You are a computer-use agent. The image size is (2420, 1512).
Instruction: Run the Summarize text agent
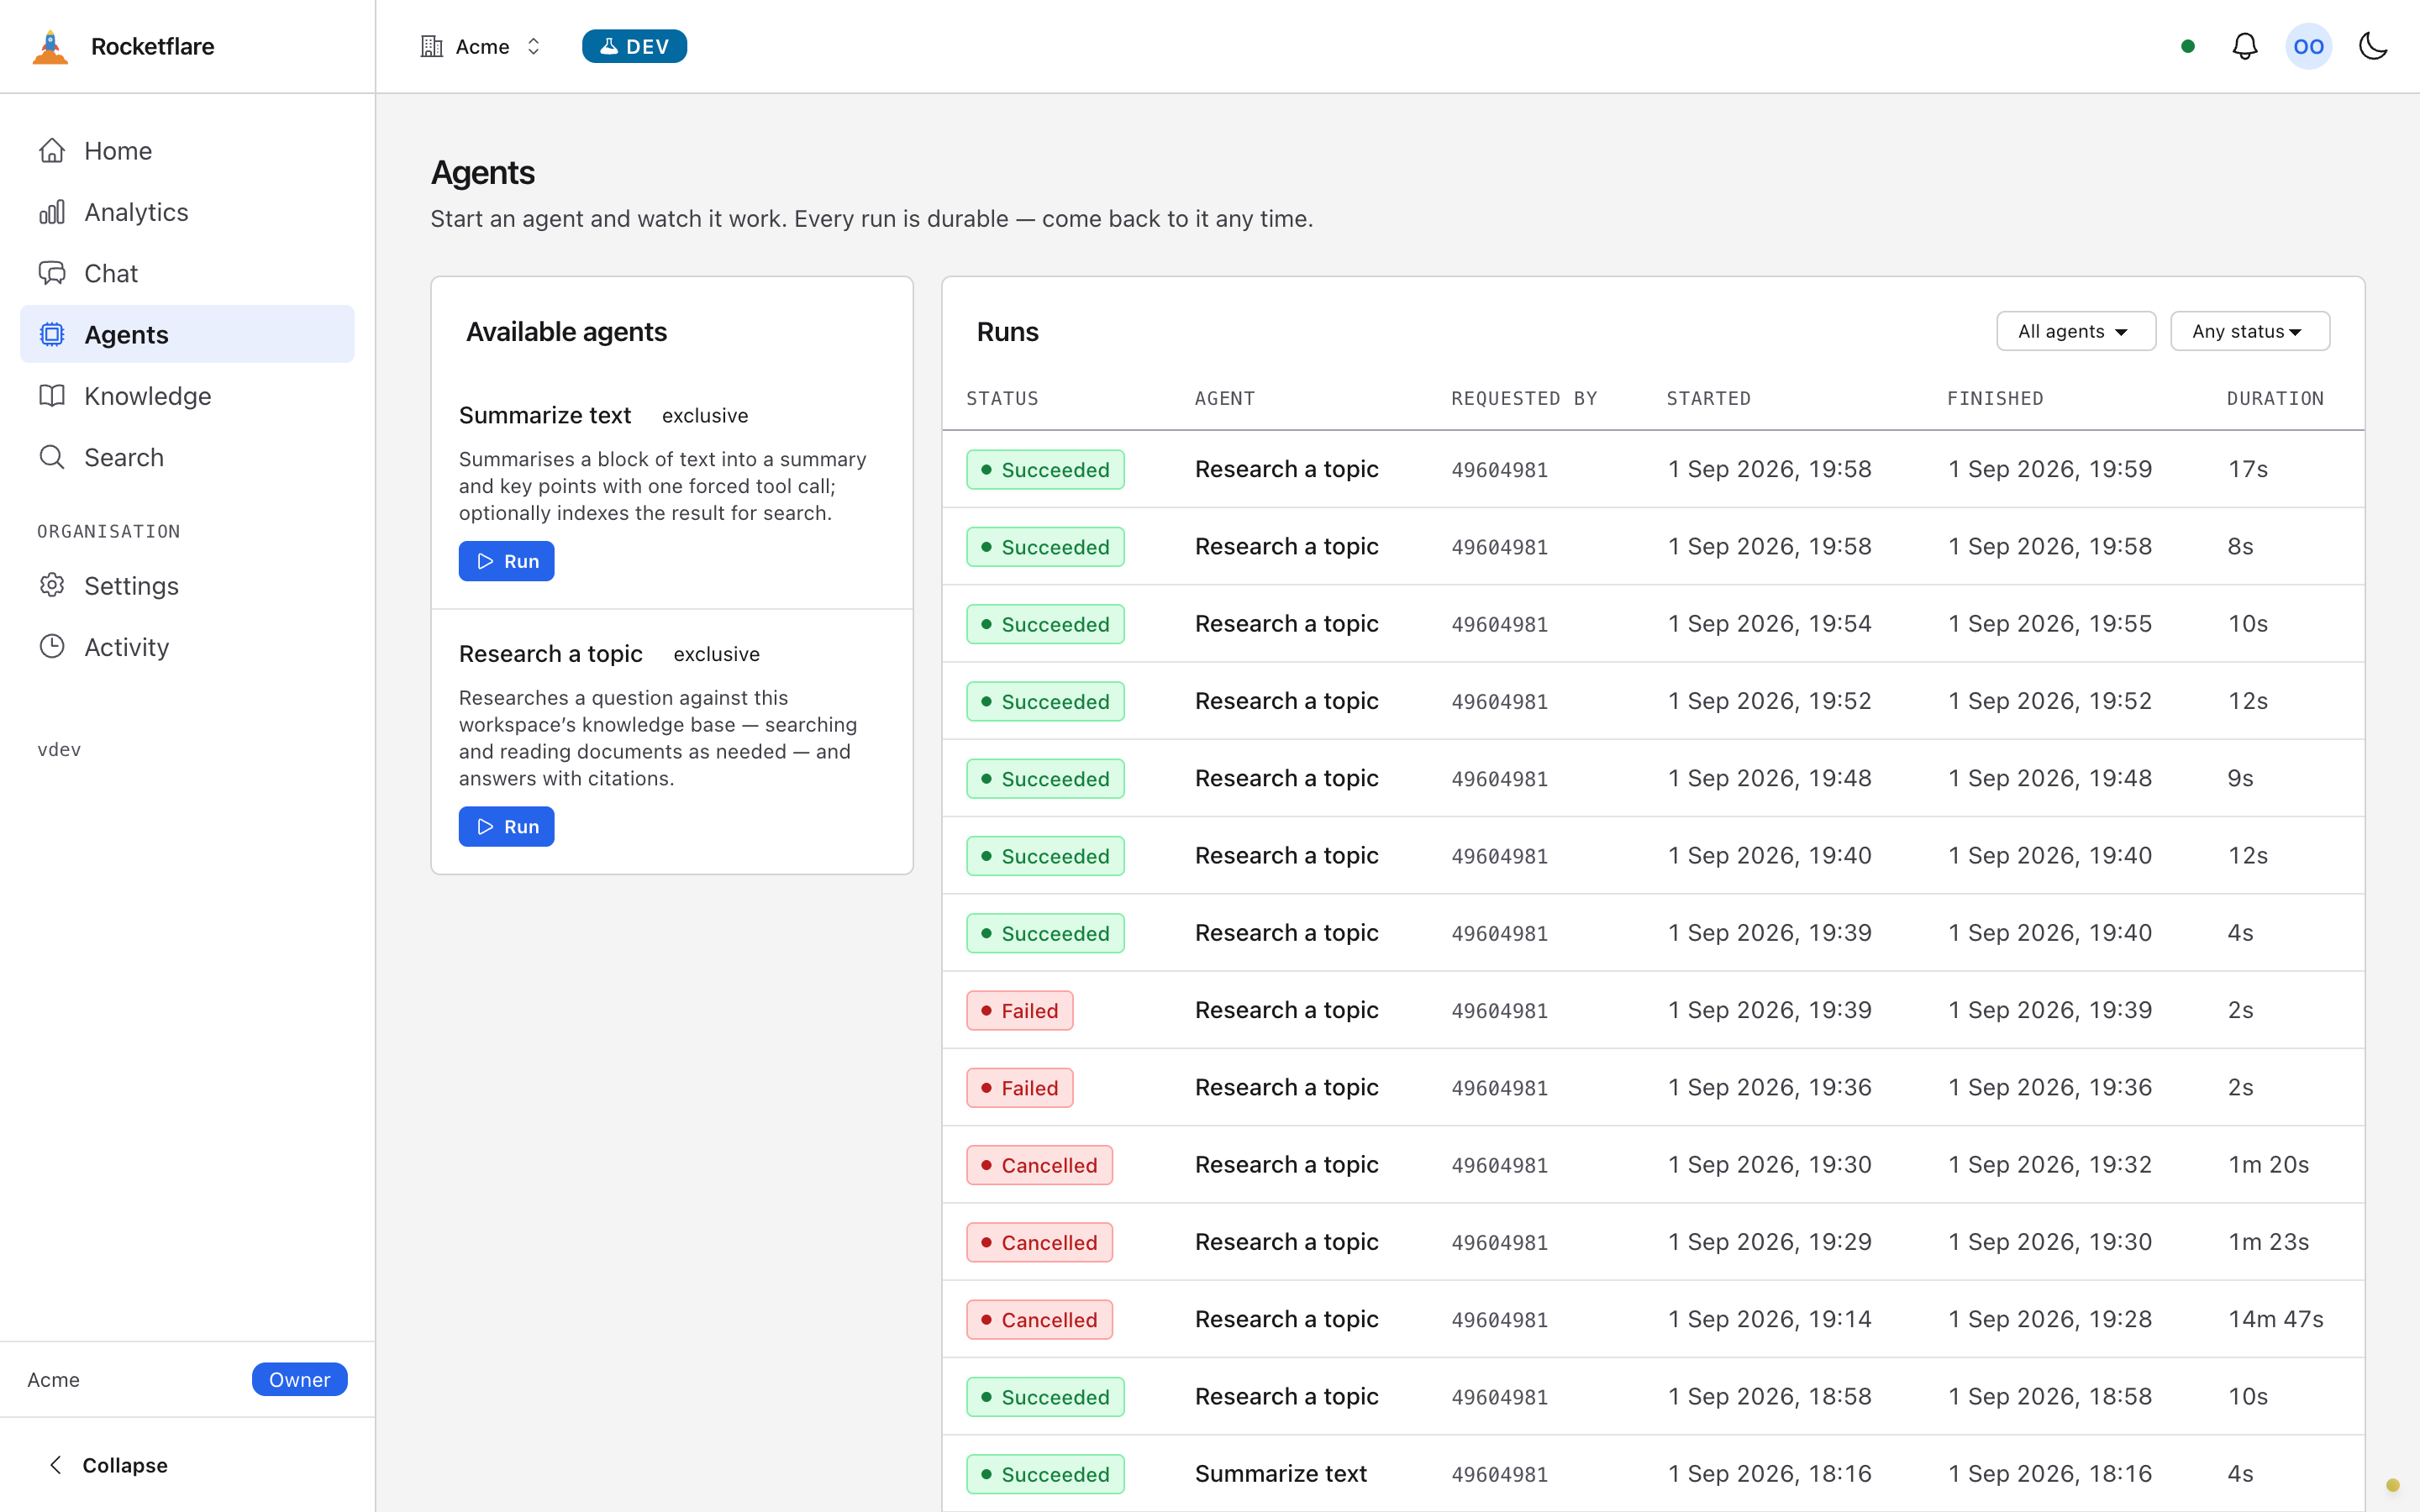(506, 561)
